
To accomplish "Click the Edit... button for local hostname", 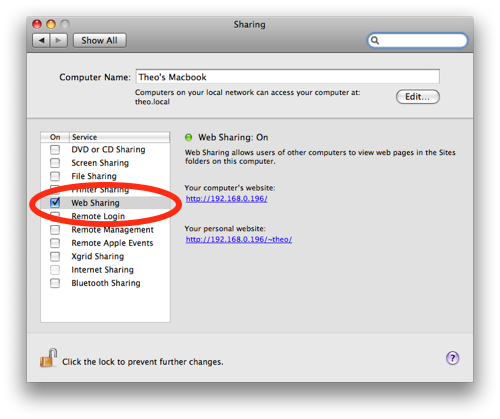I will [x=418, y=97].
